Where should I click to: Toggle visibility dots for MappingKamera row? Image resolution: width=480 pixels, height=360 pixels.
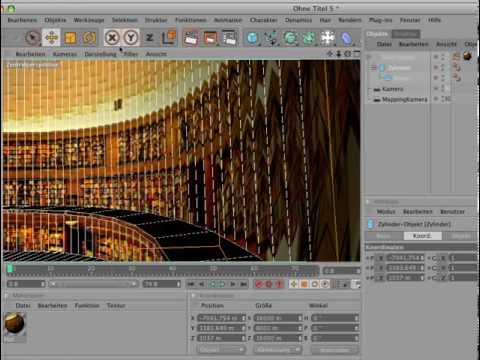[443, 99]
